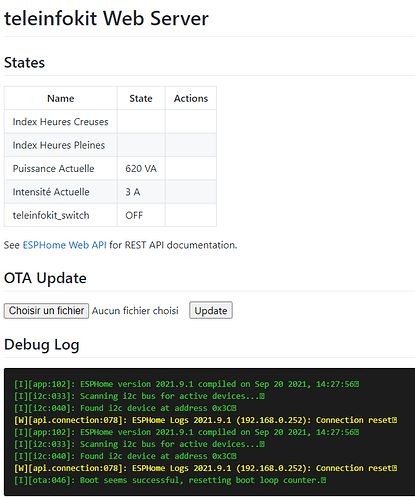
Task: Click the State column header
Action: click(141, 98)
